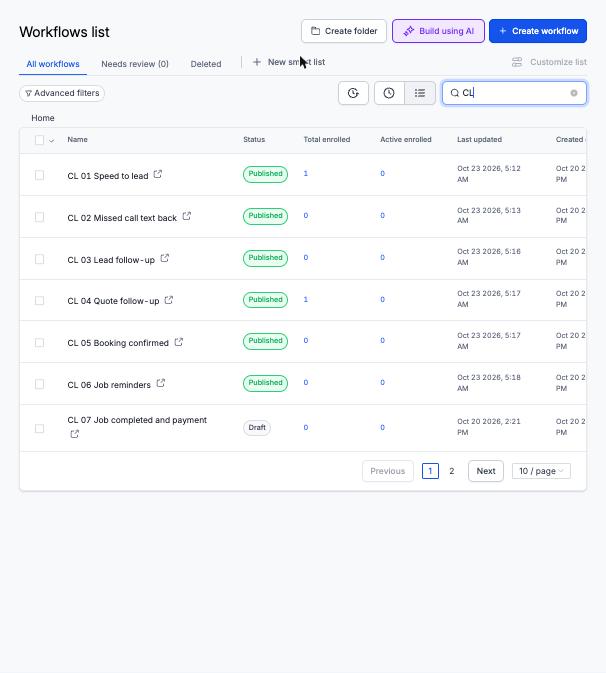Open CL 07 Job completed and payment external link icon
The image size is (606, 673).
click(x=75, y=434)
